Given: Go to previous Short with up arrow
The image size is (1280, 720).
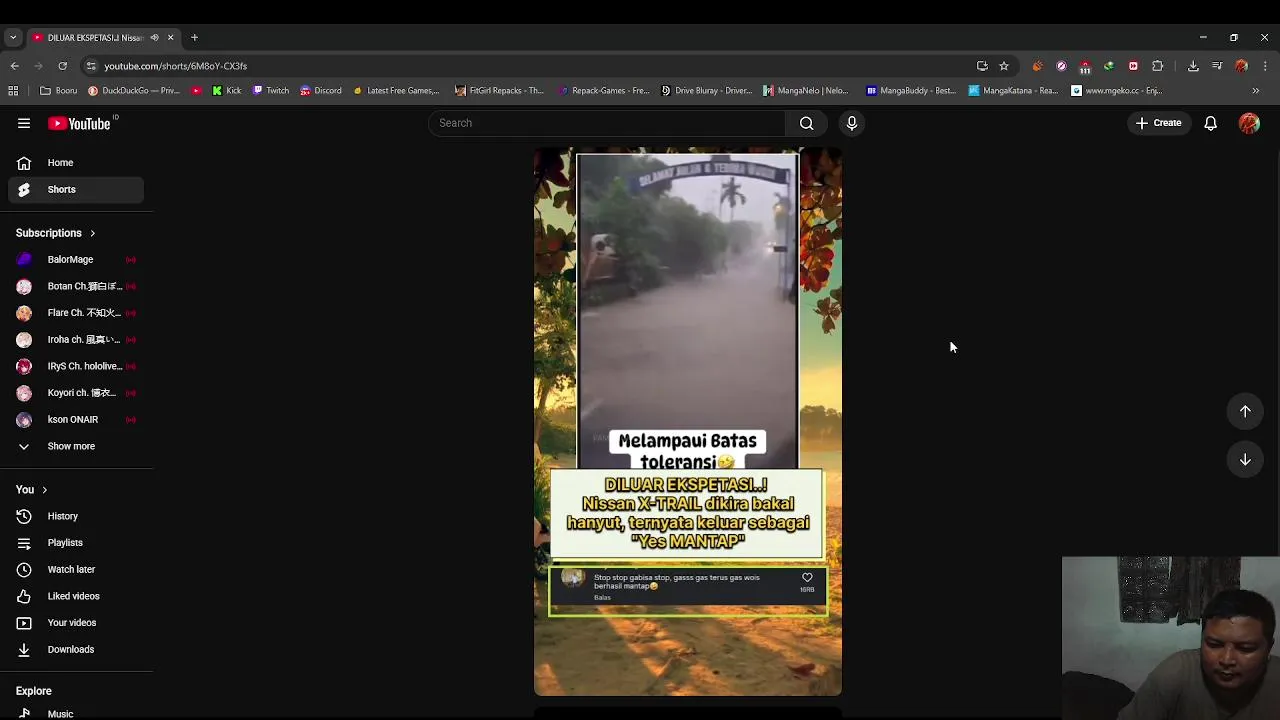Looking at the screenshot, I should click(1245, 411).
